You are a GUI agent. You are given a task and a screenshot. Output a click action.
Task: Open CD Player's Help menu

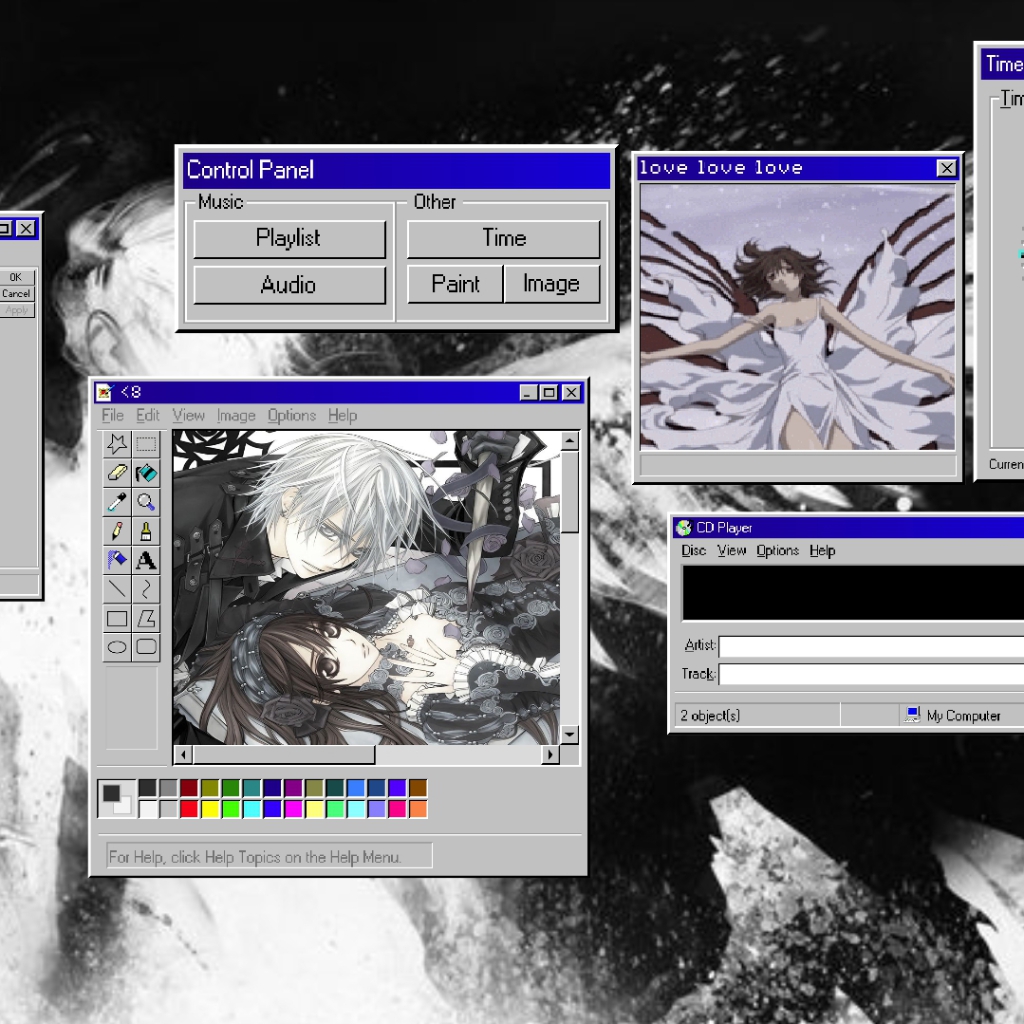click(822, 551)
